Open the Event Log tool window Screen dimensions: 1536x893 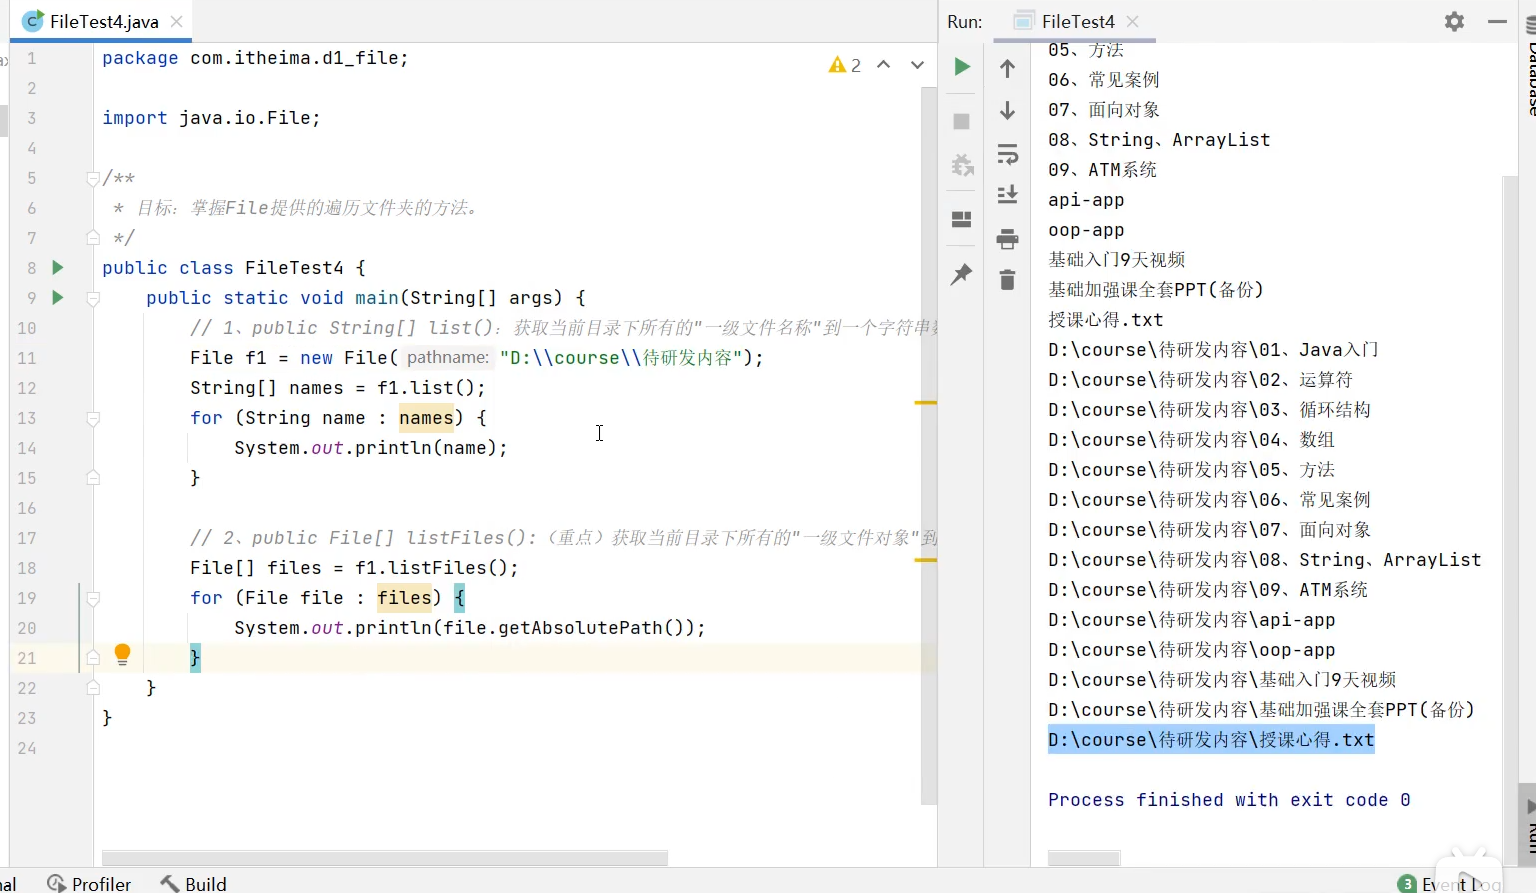point(1449,883)
